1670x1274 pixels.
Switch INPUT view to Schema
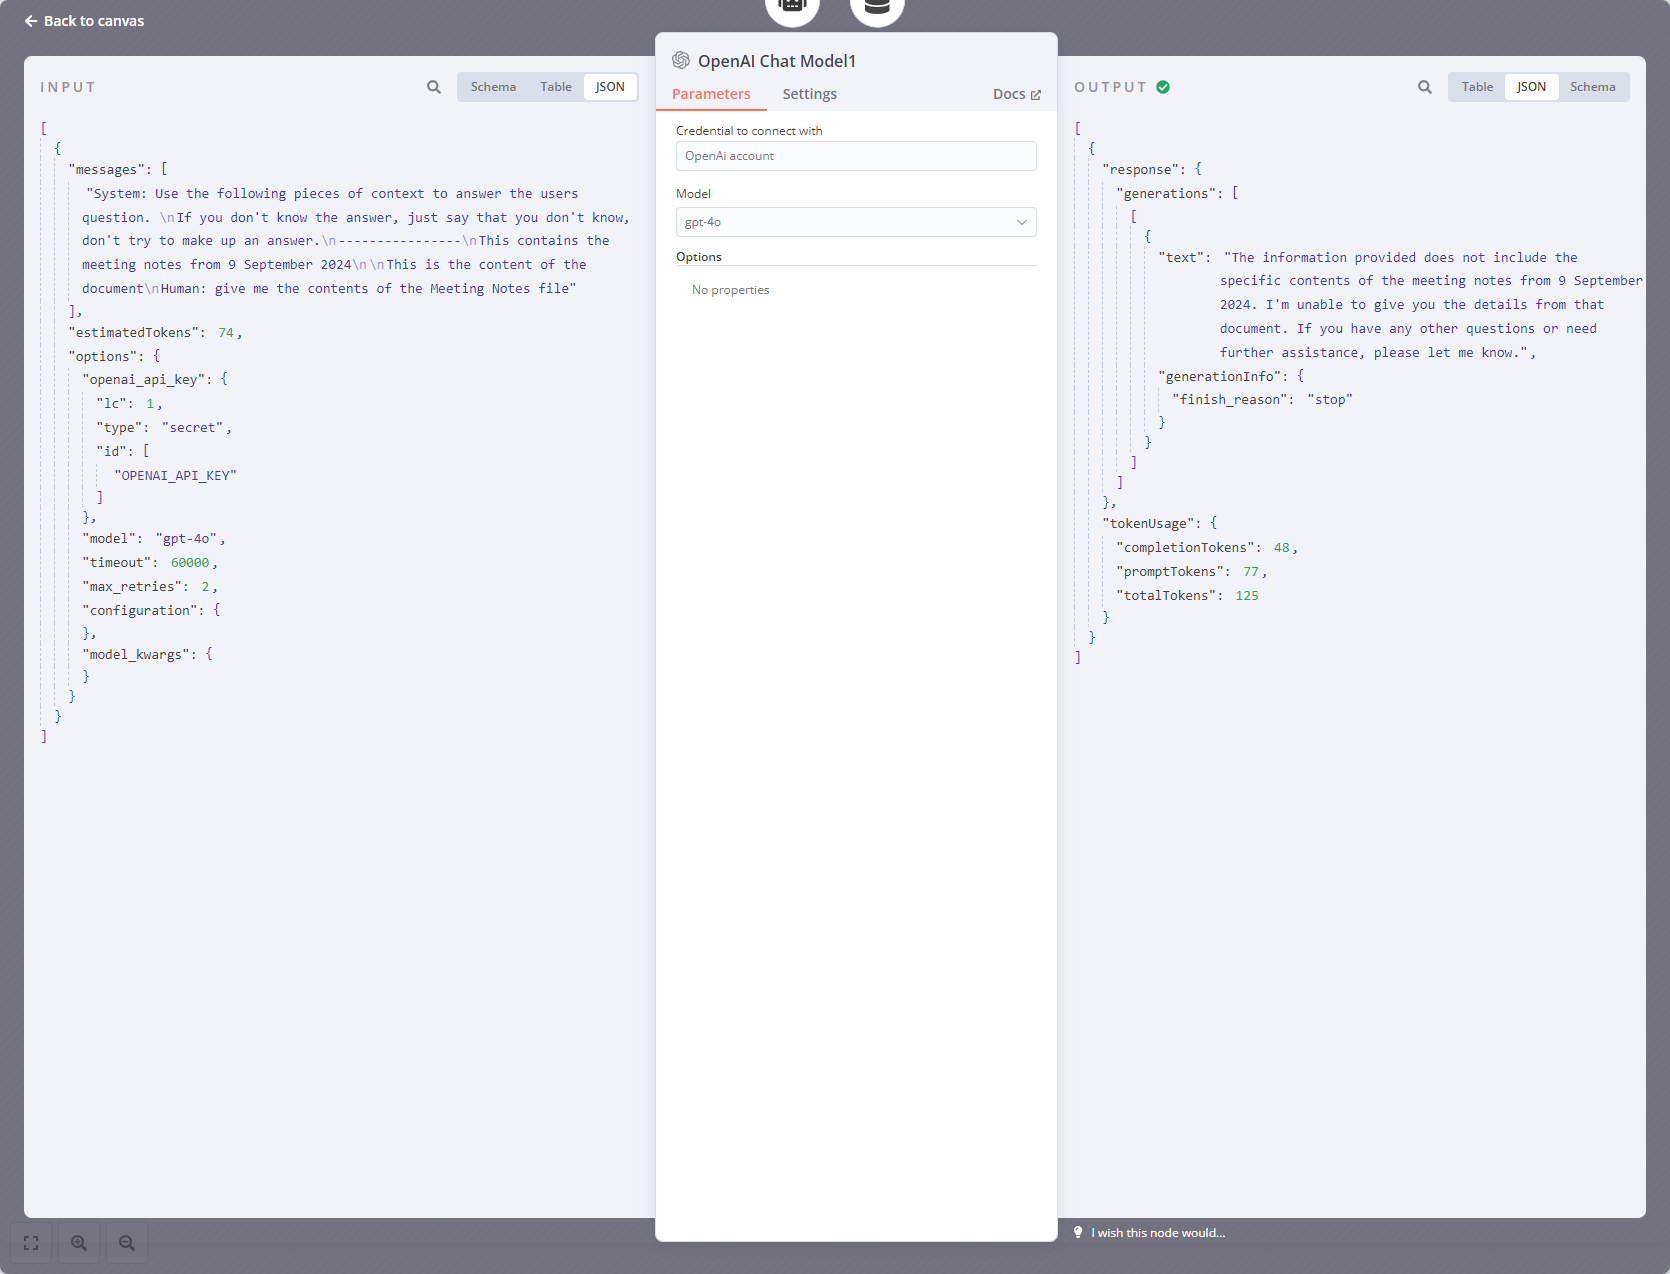coord(493,87)
